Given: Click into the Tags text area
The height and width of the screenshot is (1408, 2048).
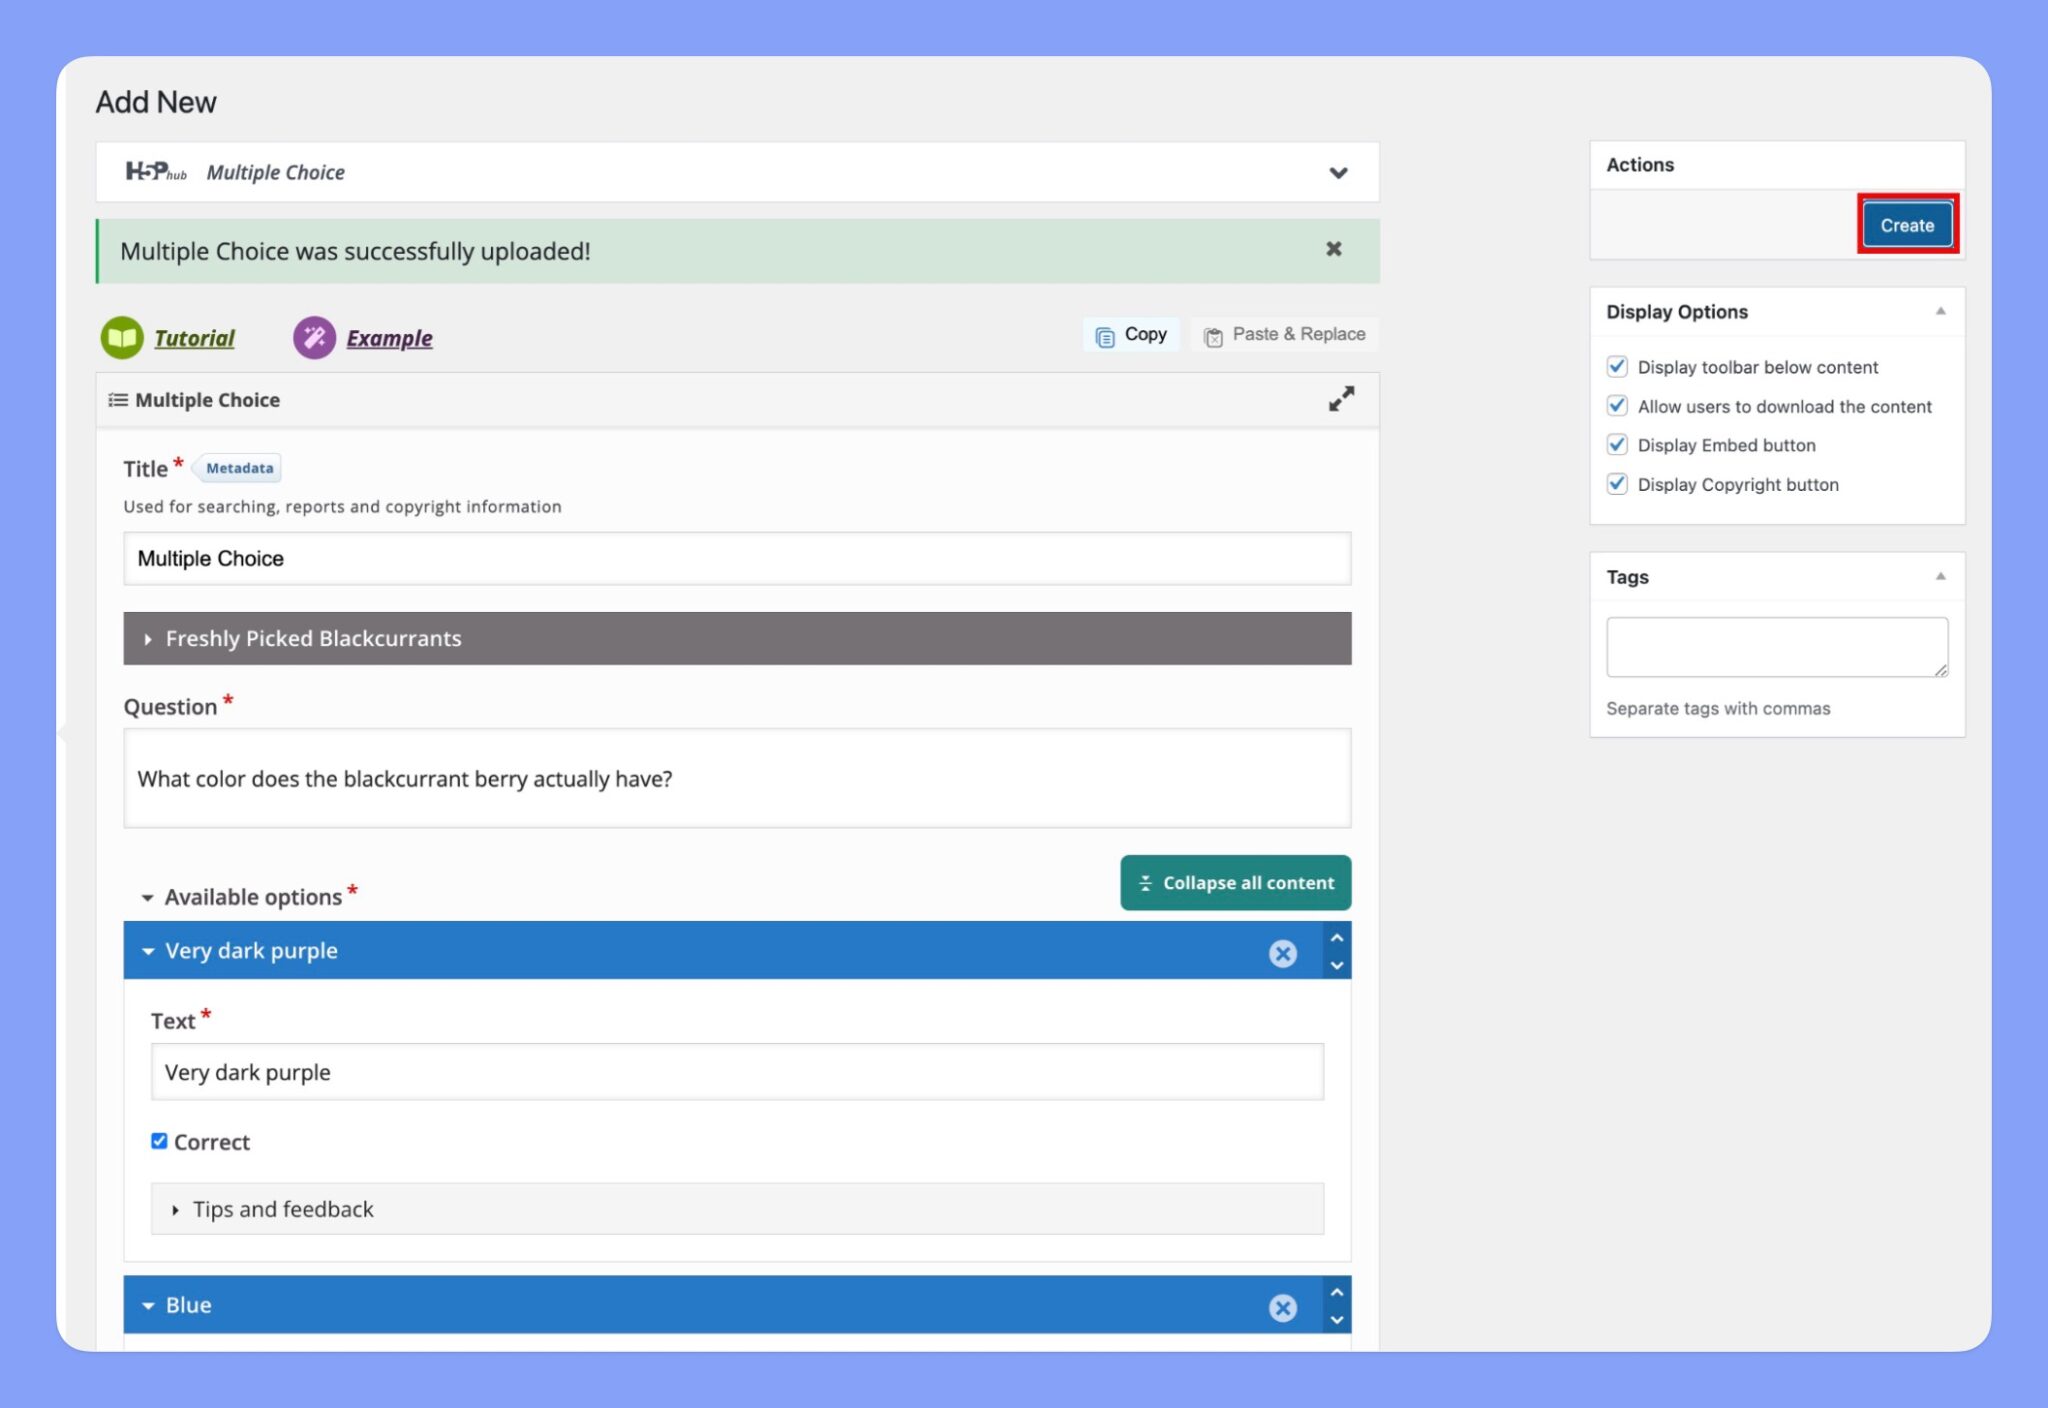Looking at the screenshot, I should click(x=1776, y=647).
